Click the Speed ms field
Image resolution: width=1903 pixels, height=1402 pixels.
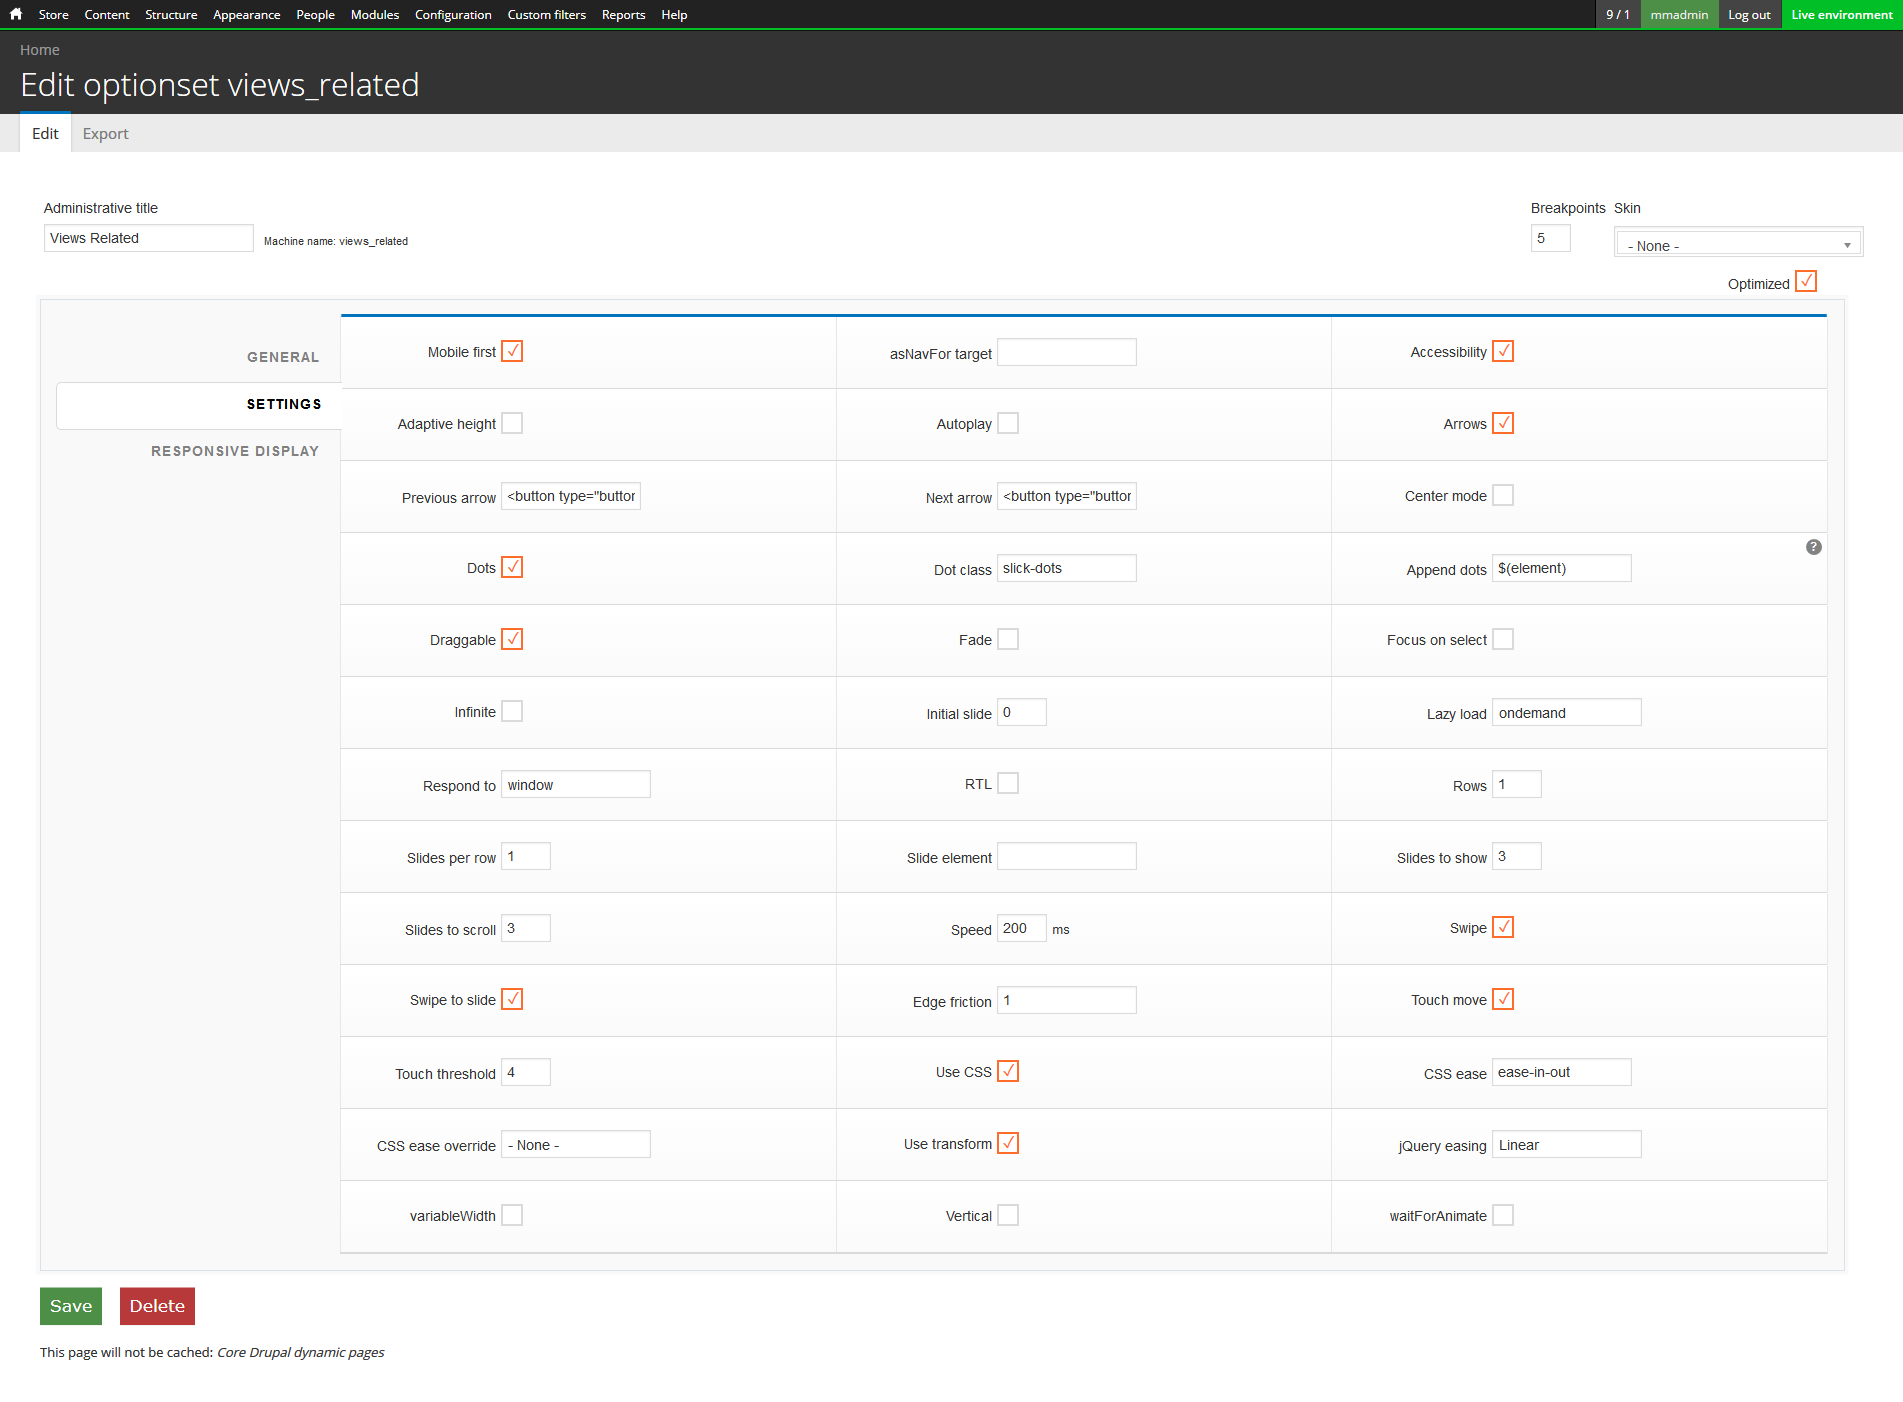(1021, 928)
